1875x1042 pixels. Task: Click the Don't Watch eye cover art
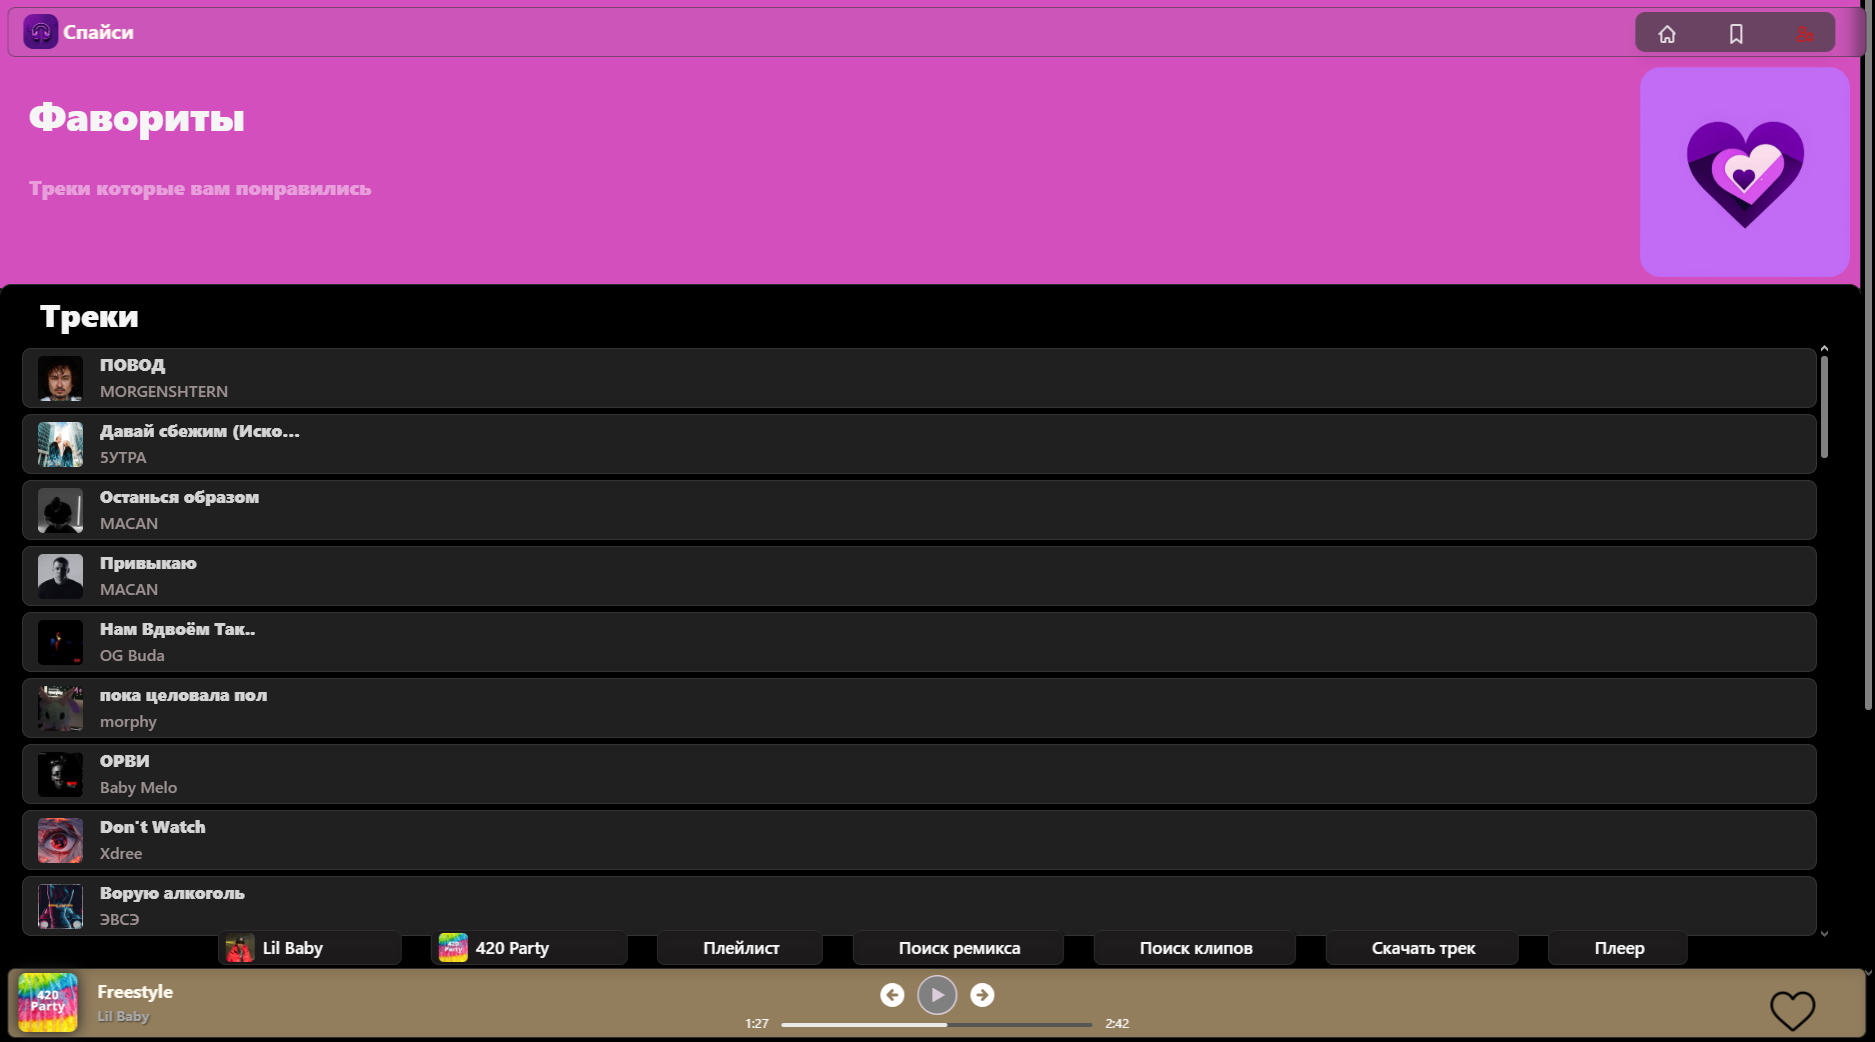(x=60, y=840)
